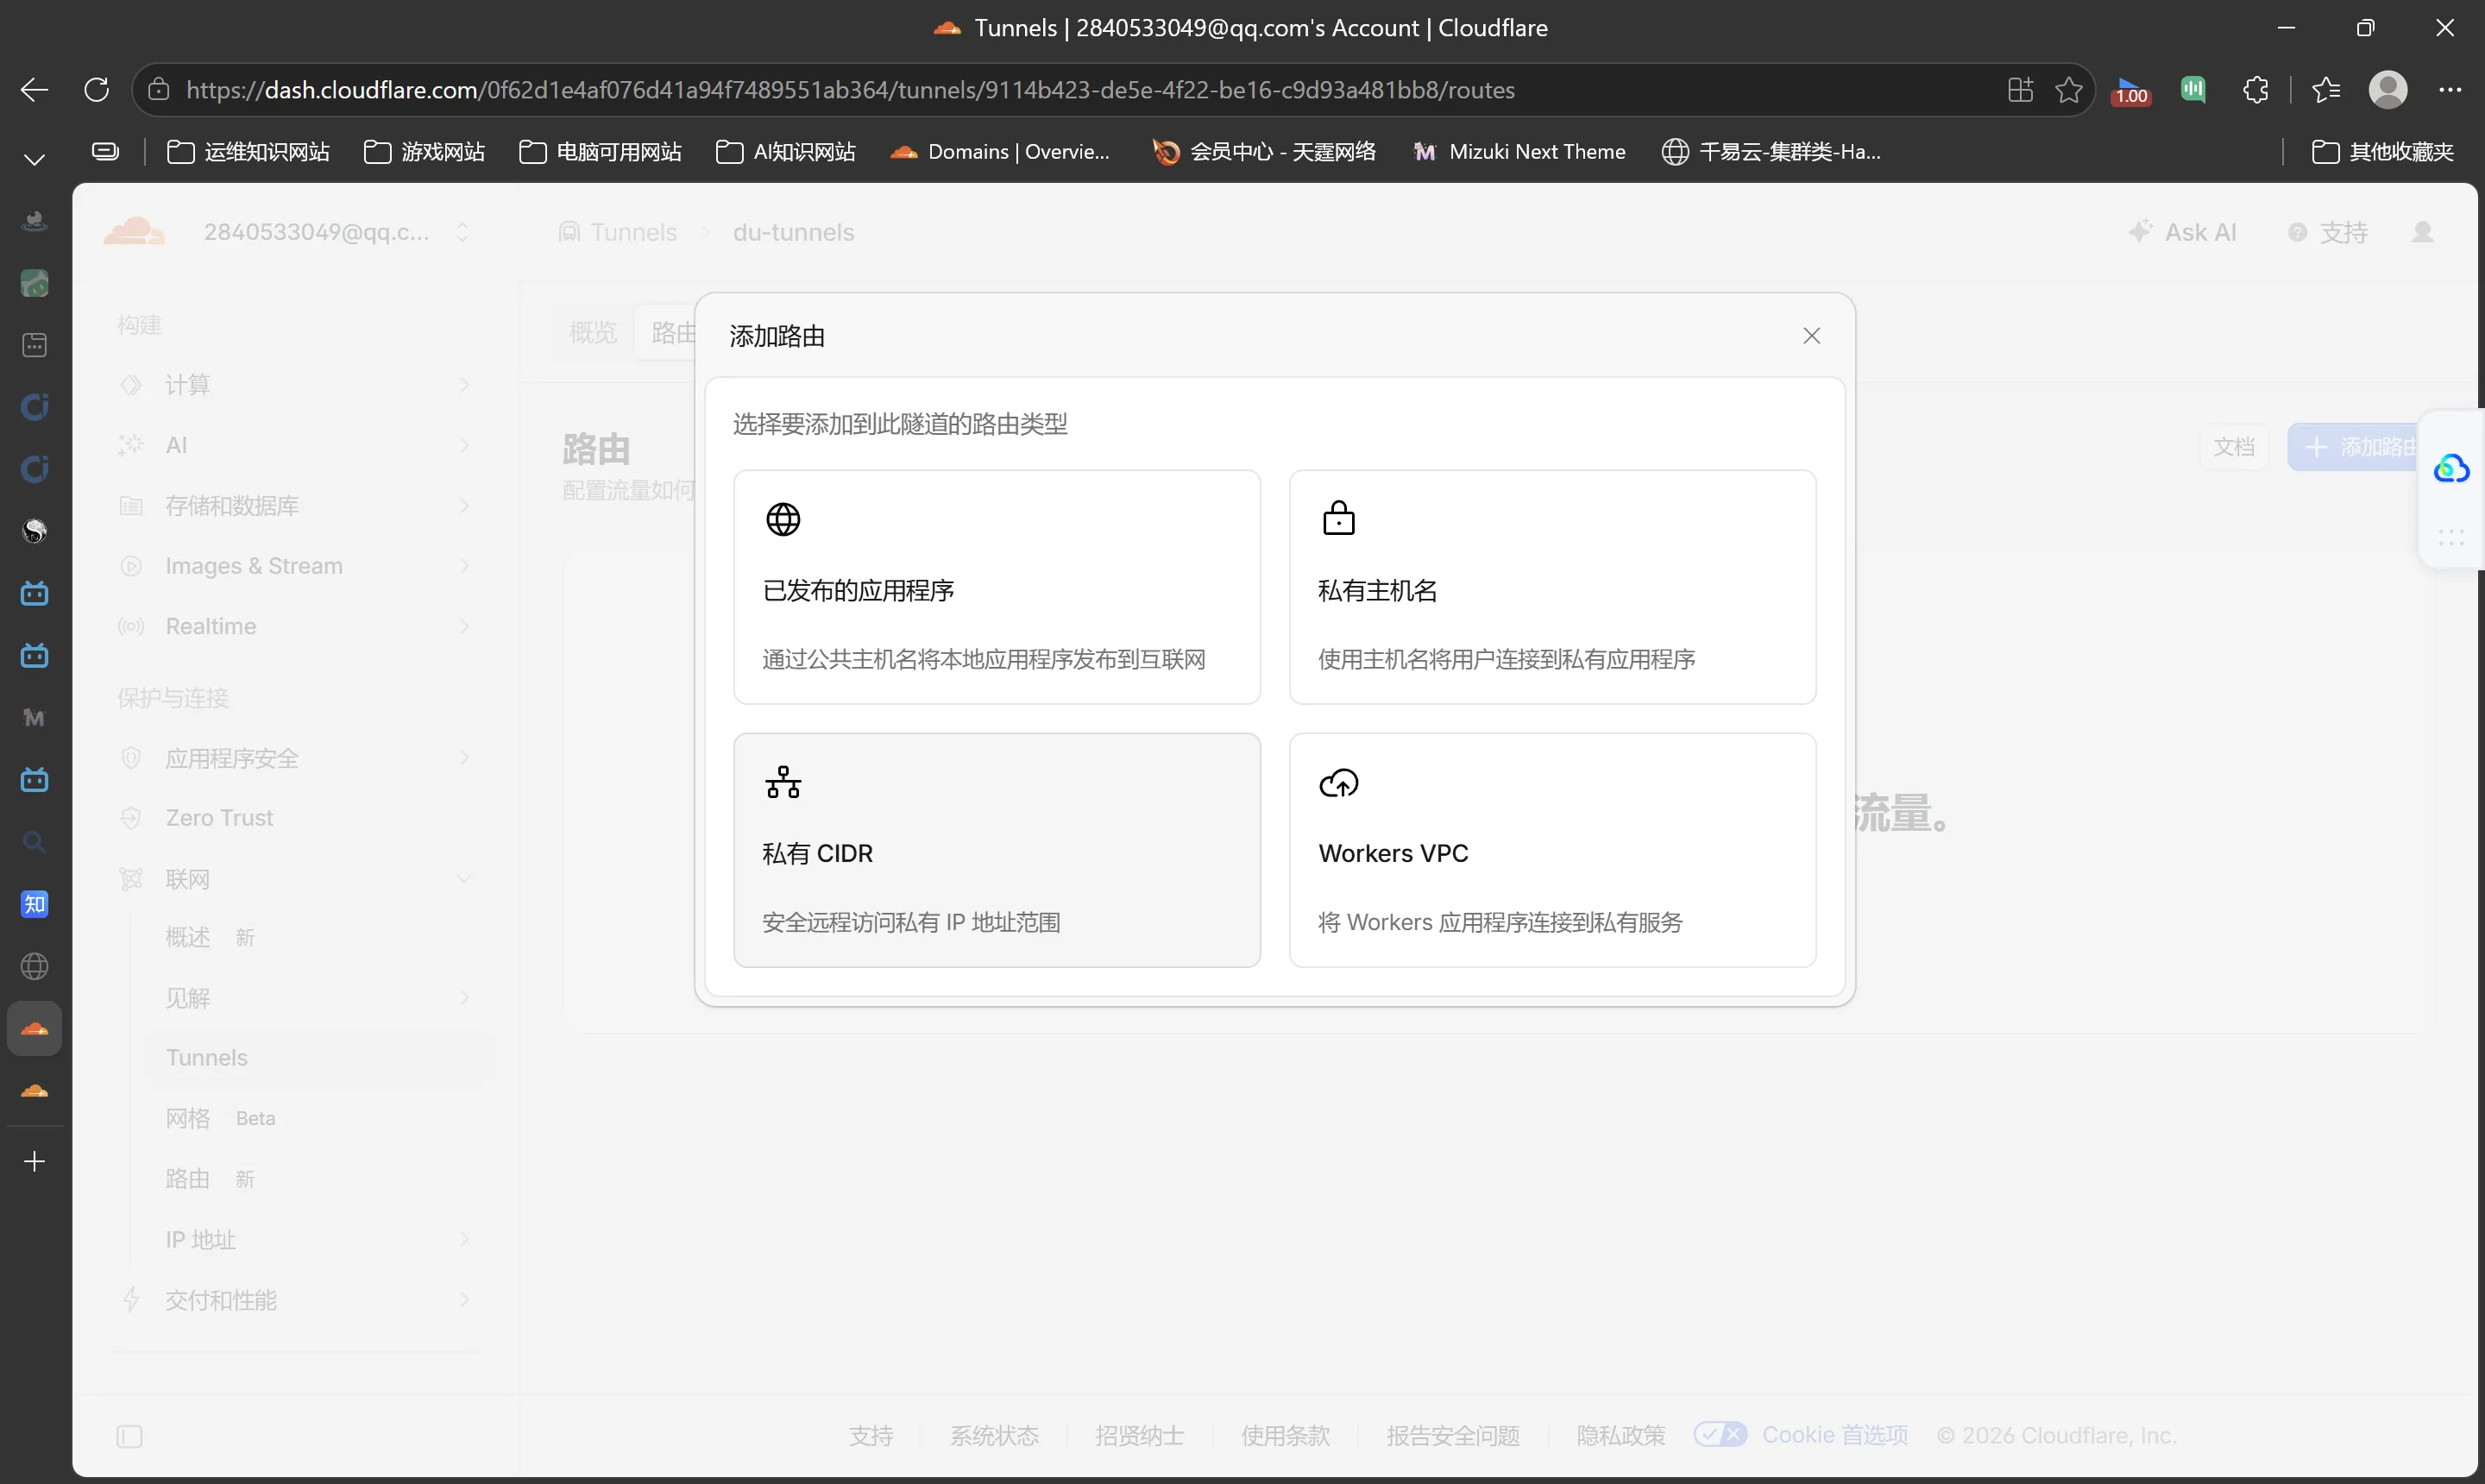The image size is (2485, 1484).
Task: Open the browser profile avatar
Action: pyautogui.click(x=2388, y=90)
